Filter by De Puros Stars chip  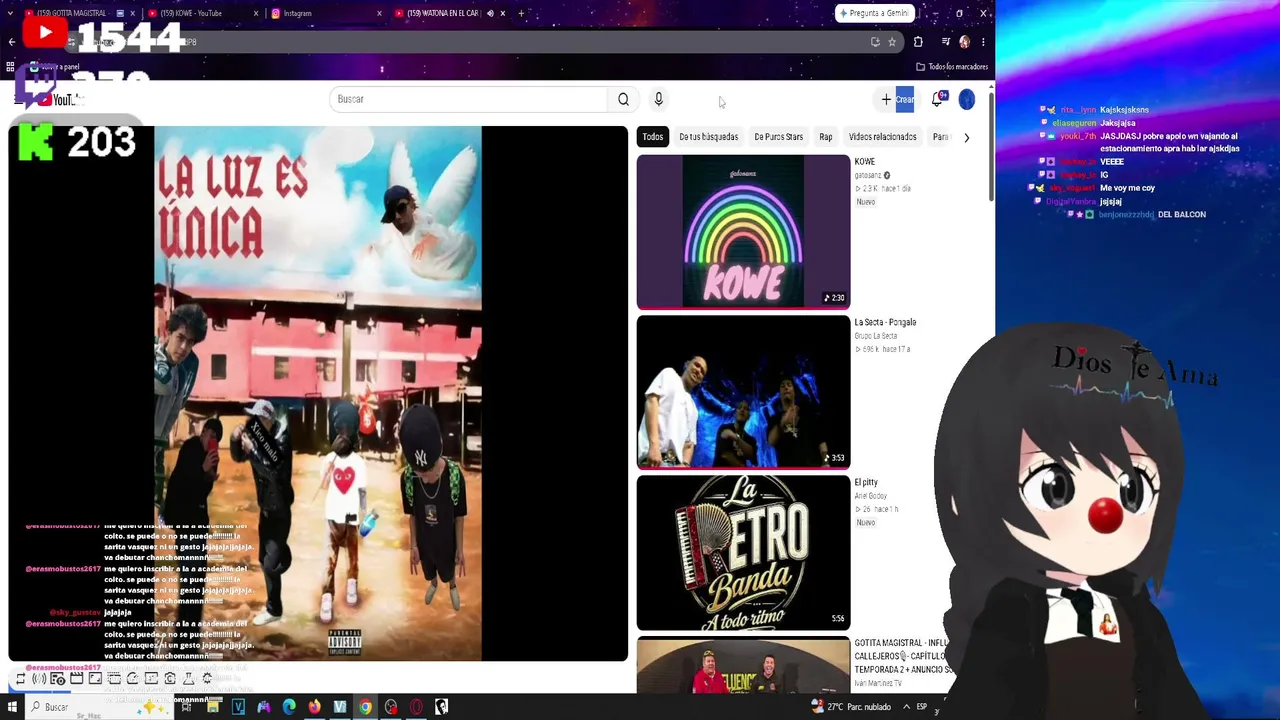point(778,137)
